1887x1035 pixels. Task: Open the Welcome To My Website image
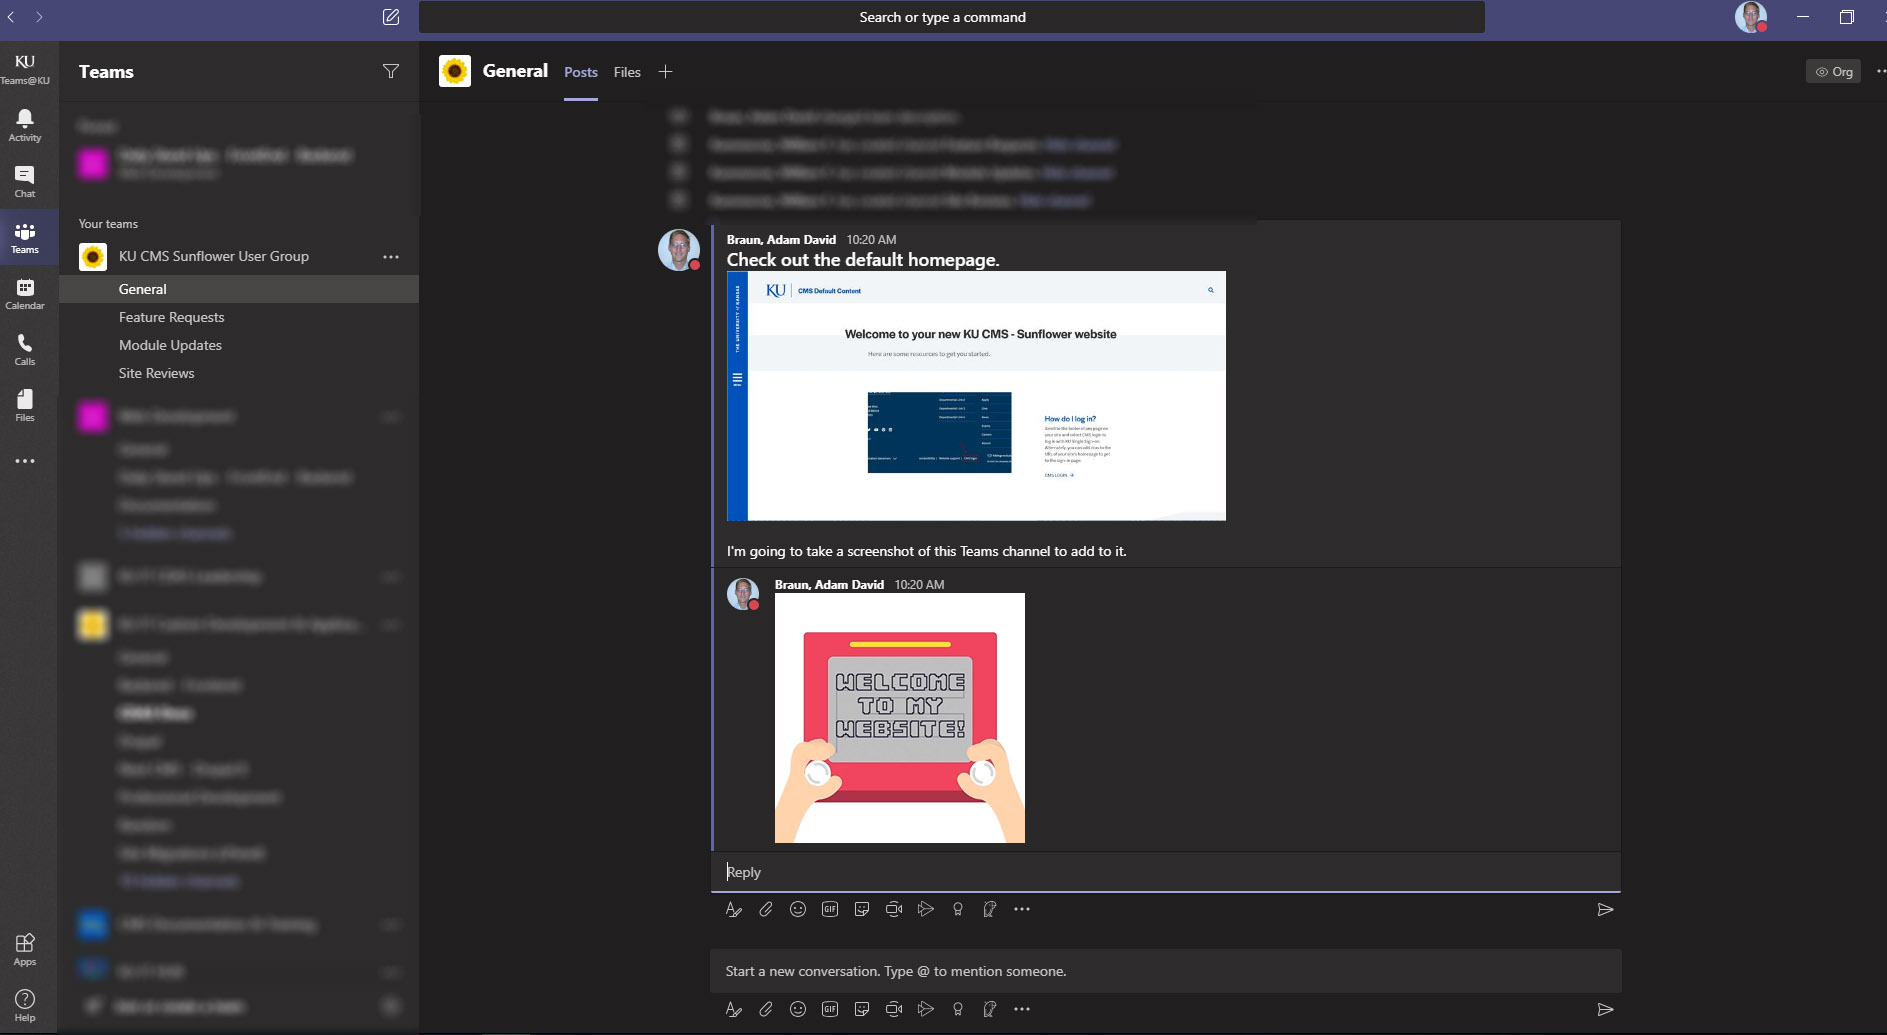coord(900,718)
